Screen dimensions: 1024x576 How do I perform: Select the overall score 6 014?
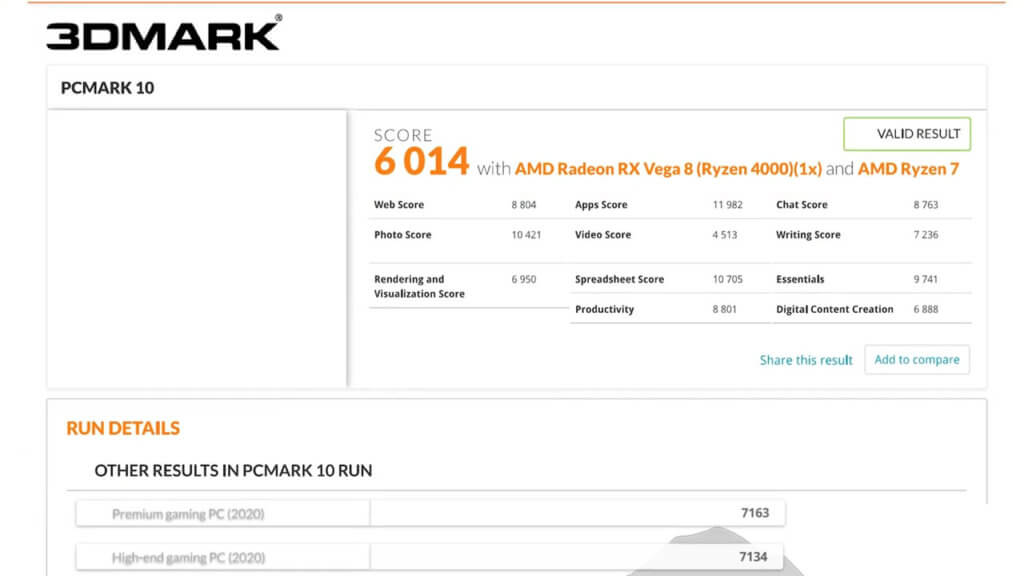pyautogui.click(x=421, y=161)
